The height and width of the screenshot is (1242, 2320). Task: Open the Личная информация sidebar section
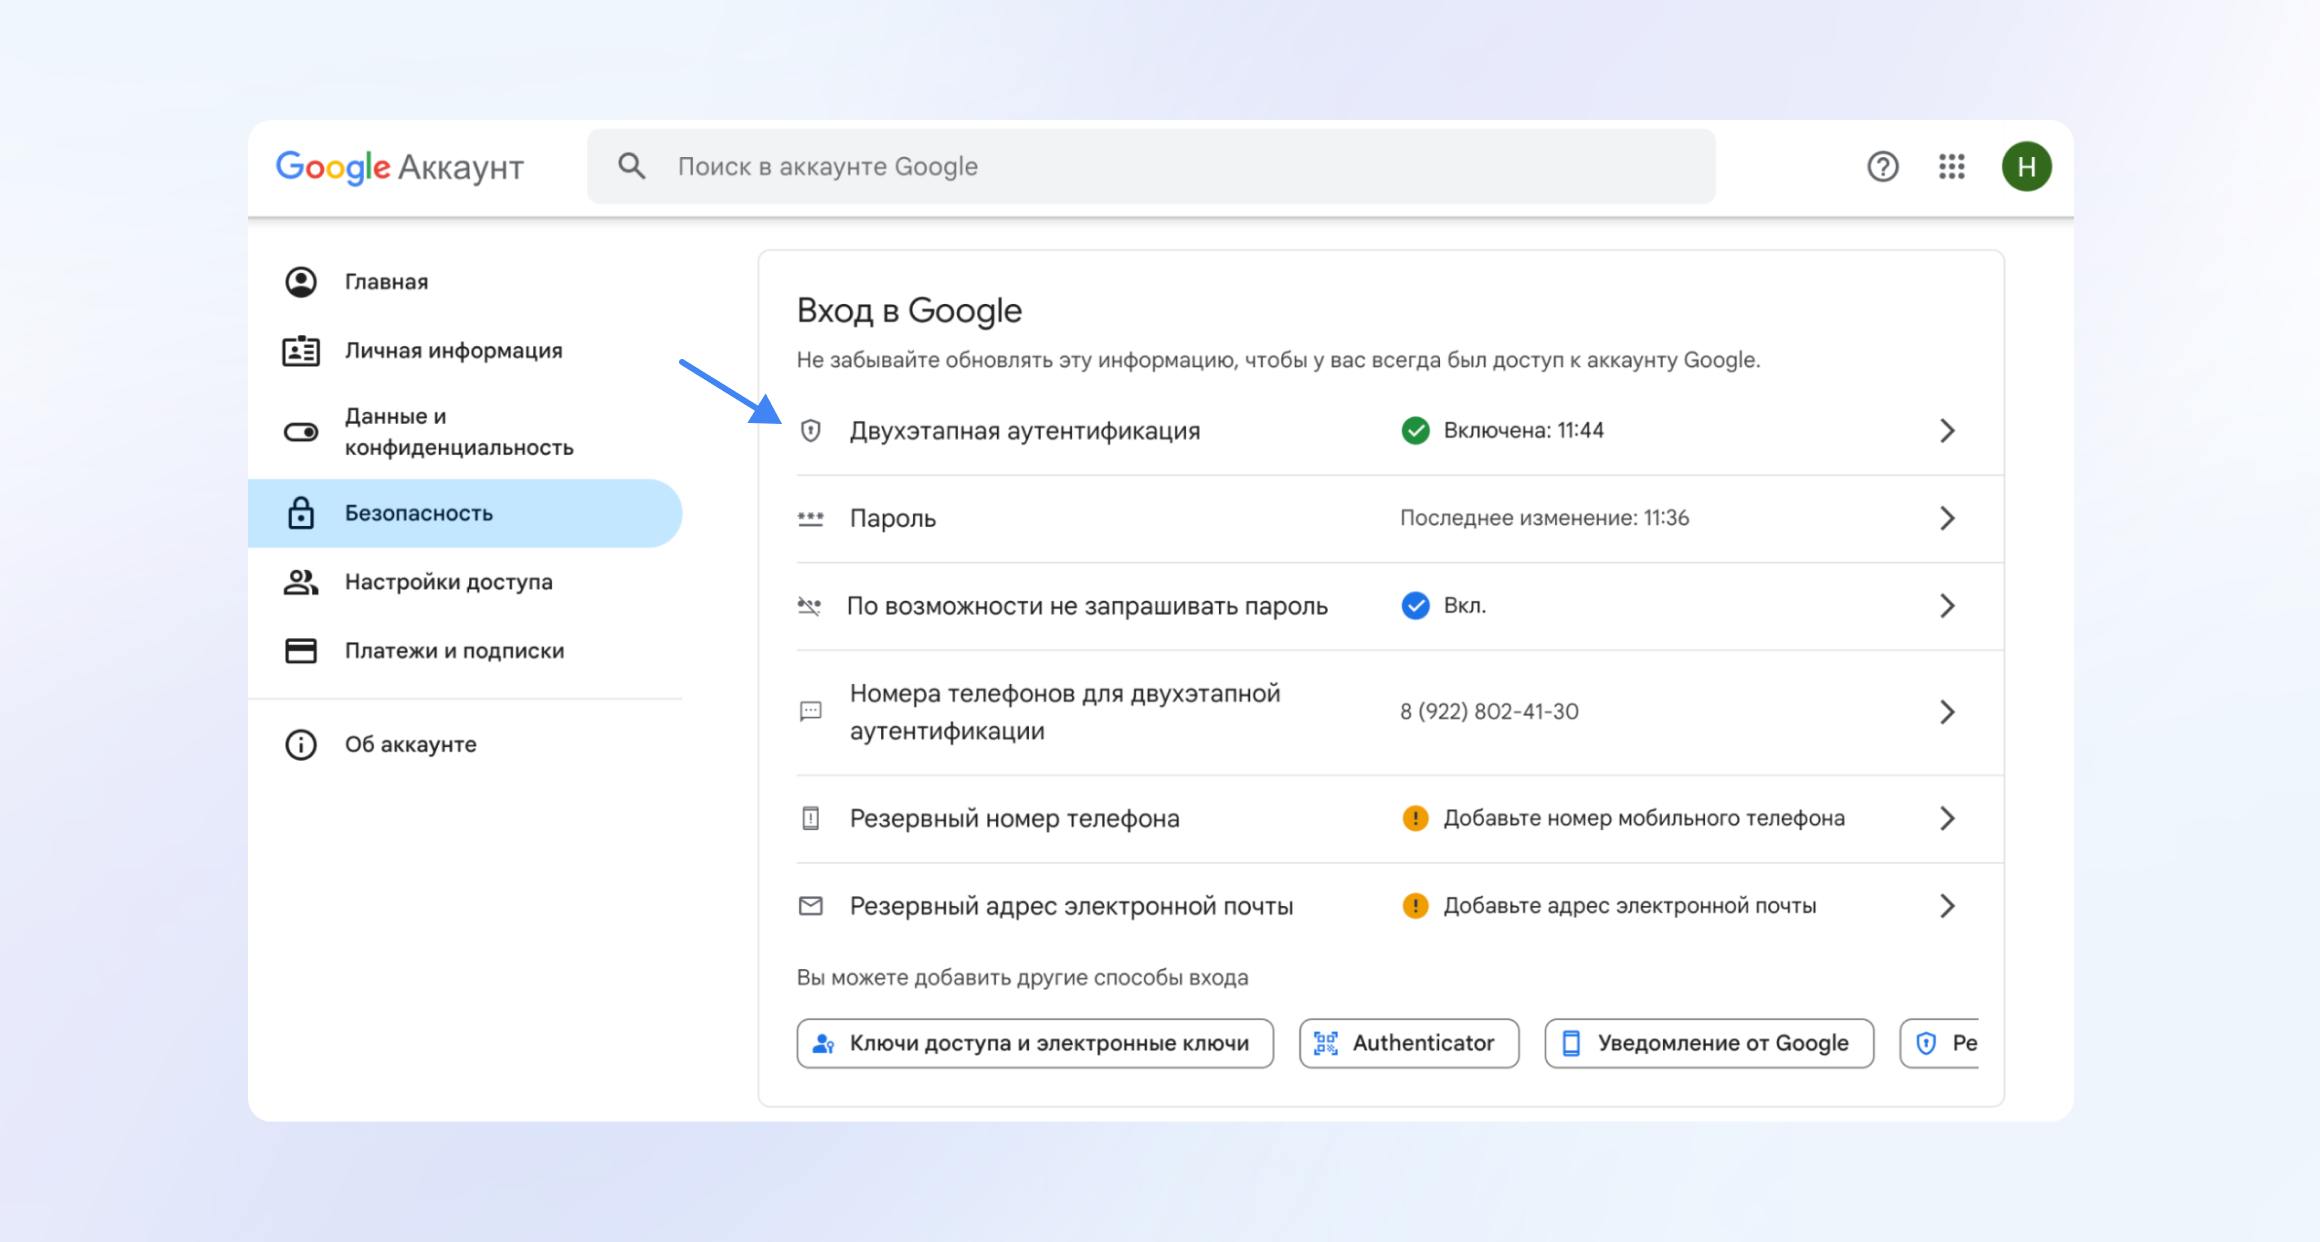tap(453, 351)
